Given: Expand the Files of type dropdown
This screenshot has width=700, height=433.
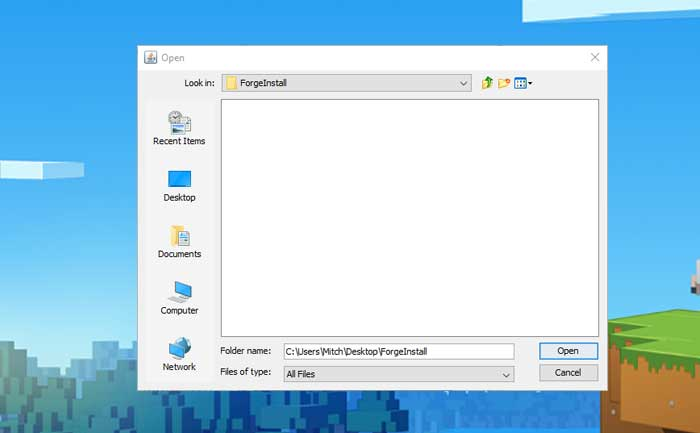Looking at the screenshot, I should click(399, 374).
